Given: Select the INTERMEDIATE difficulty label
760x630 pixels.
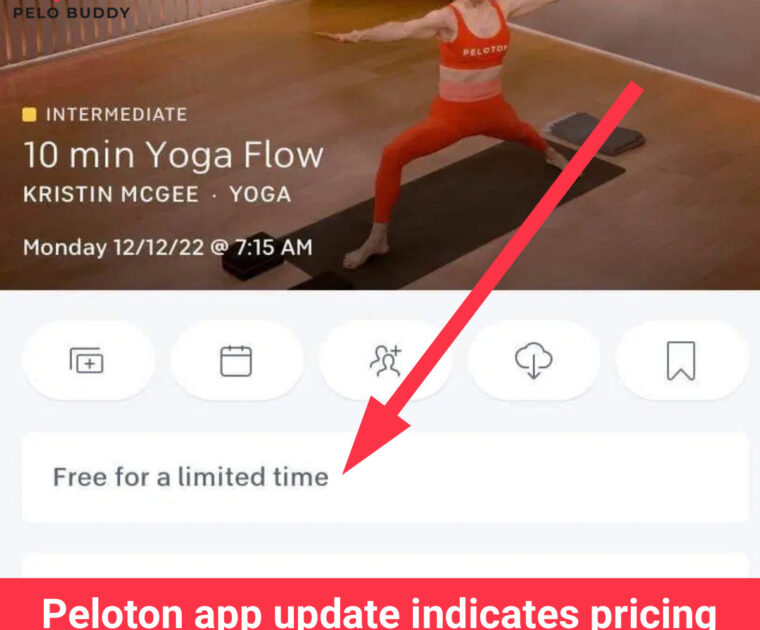Looking at the screenshot, I should point(116,114).
